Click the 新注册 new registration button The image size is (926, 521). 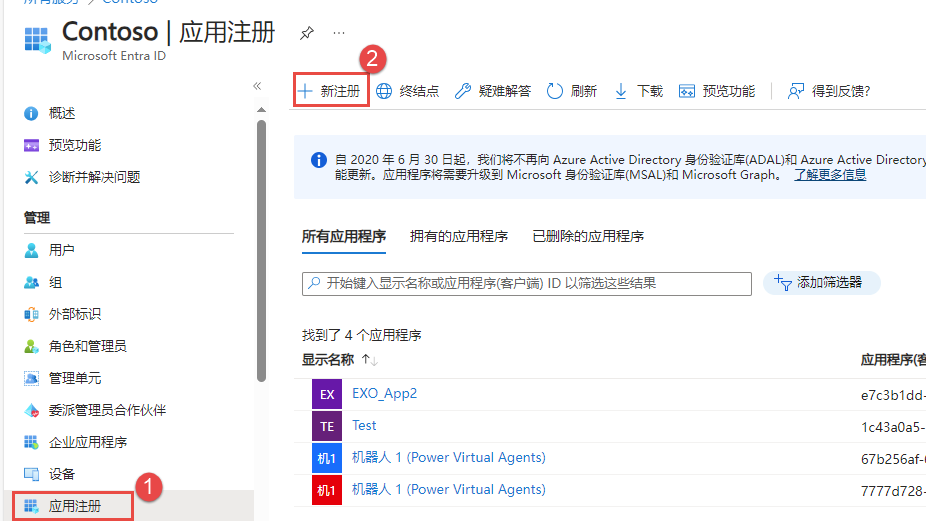[x=331, y=91]
